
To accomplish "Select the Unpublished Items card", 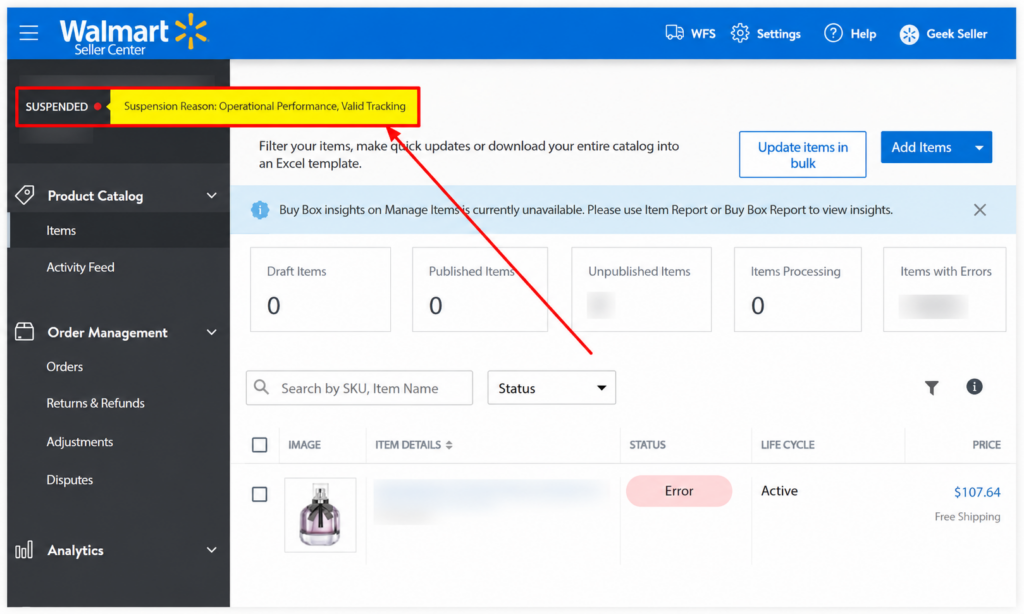I will pyautogui.click(x=641, y=289).
